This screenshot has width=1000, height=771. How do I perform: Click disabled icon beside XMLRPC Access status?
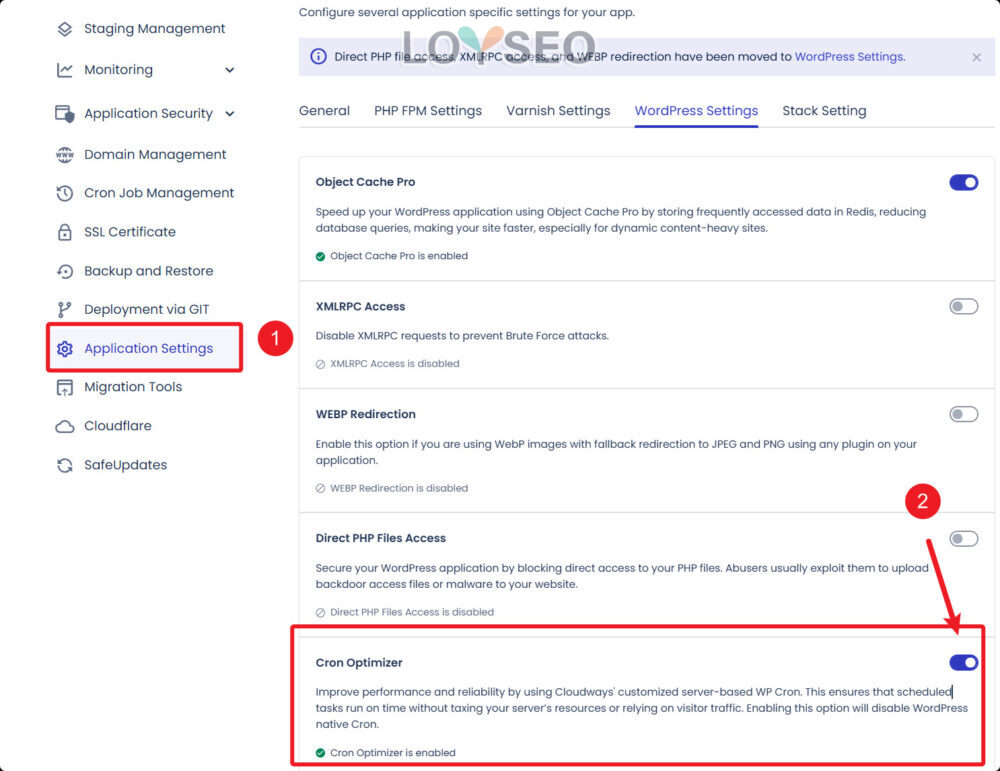coord(320,364)
